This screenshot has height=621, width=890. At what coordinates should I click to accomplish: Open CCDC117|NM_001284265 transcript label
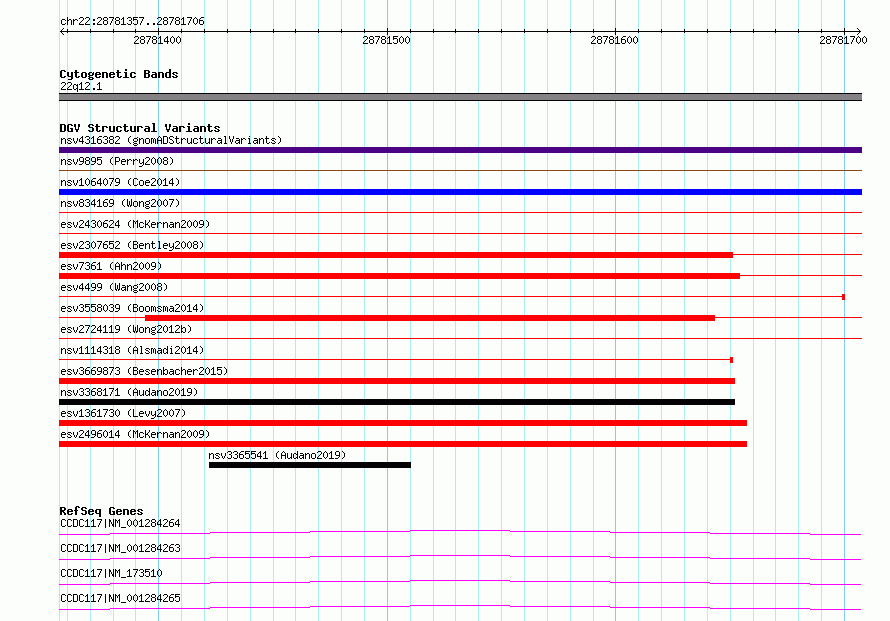click(120, 598)
